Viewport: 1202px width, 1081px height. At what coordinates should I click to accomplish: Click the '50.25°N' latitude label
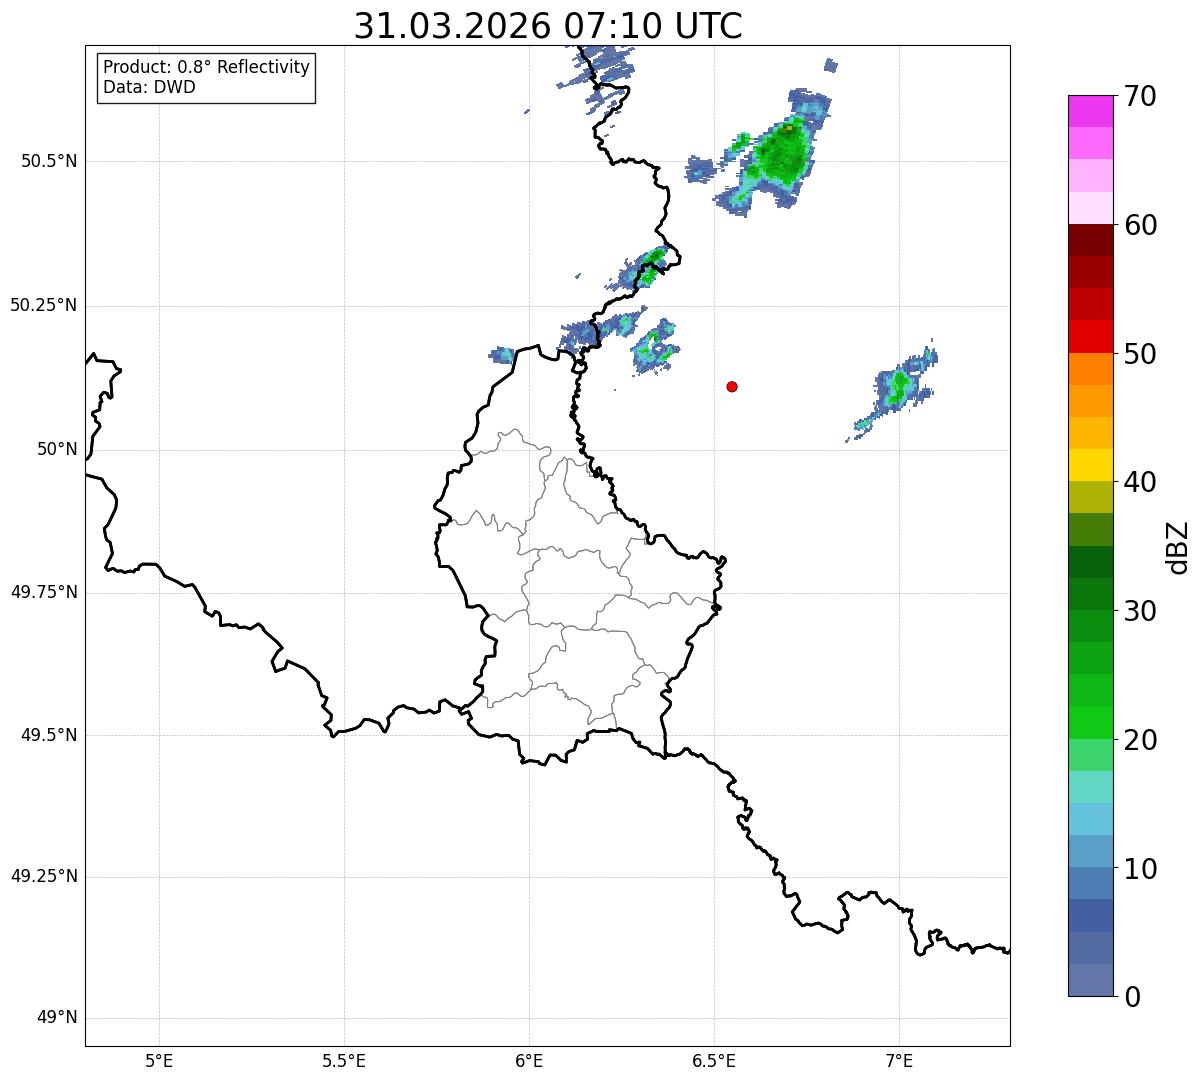pyautogui.click(x=43, y=305)
